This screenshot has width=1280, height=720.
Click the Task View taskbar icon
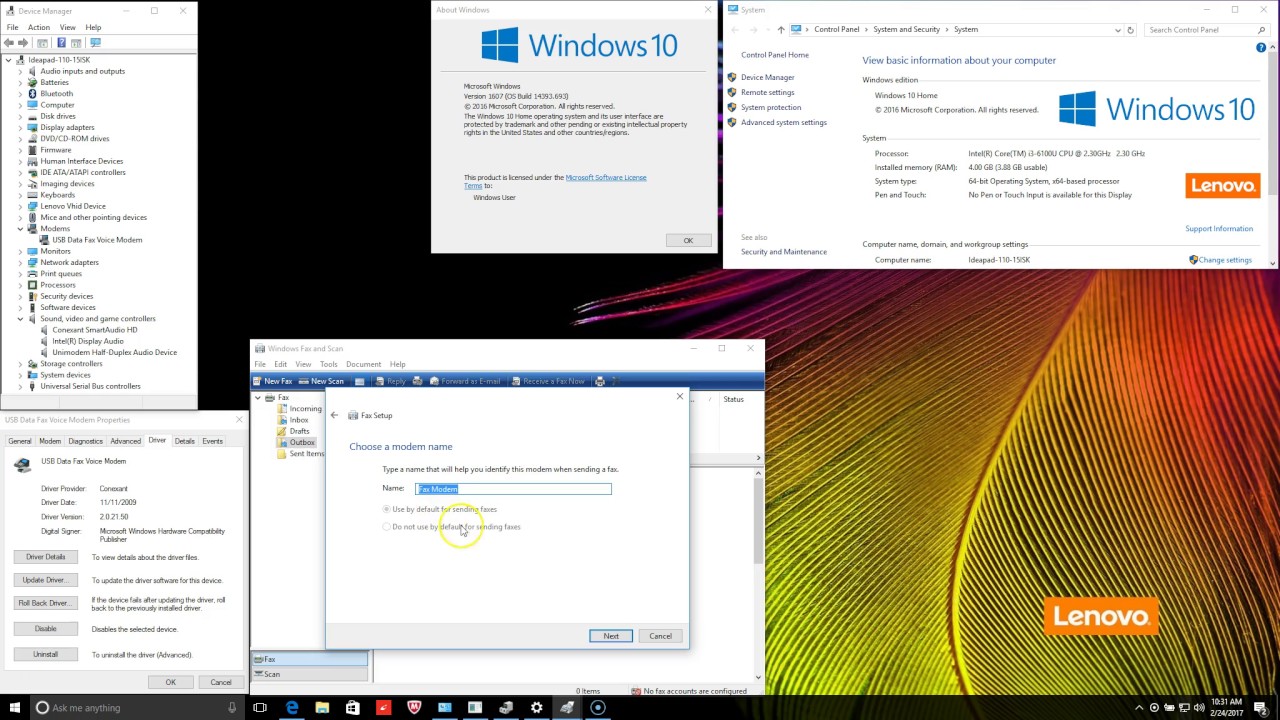click(260, 707)
